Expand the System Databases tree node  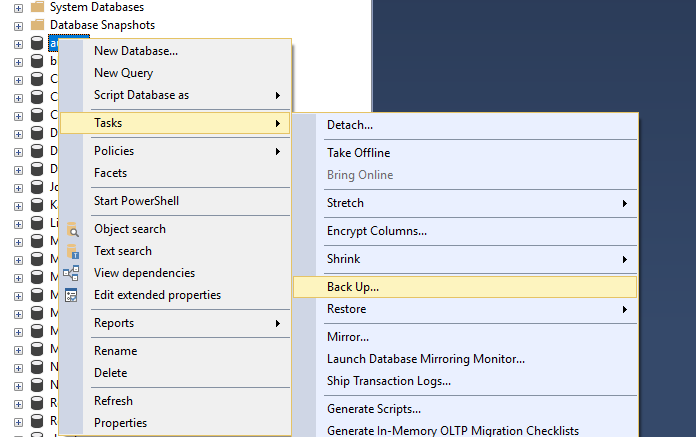click(x=18, y=7)
